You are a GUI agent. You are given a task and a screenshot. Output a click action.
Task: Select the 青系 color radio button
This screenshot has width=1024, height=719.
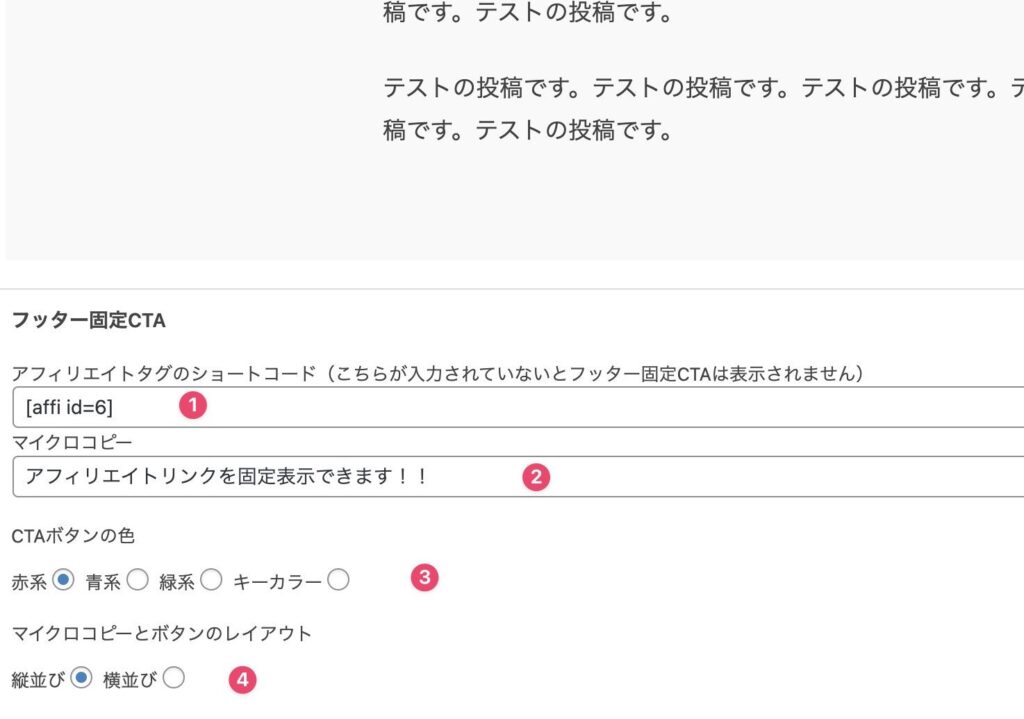[138, 579]
